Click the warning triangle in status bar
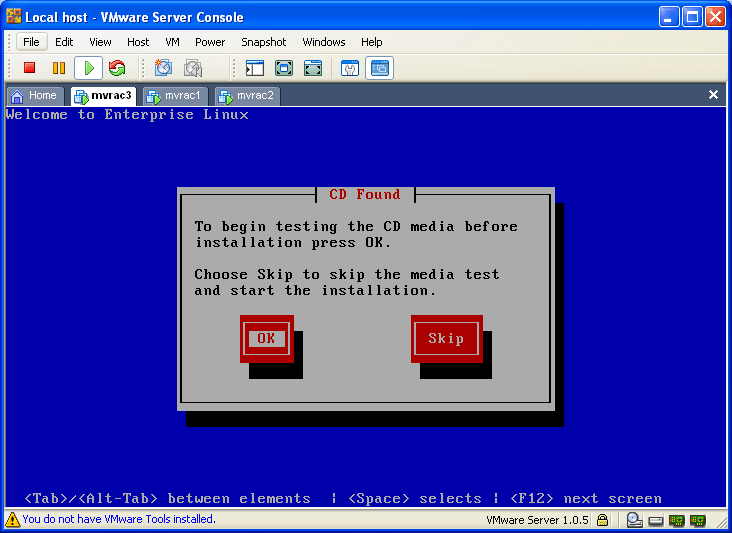The width and height of the screenshot is (732, 533). (x=13, y=519)
